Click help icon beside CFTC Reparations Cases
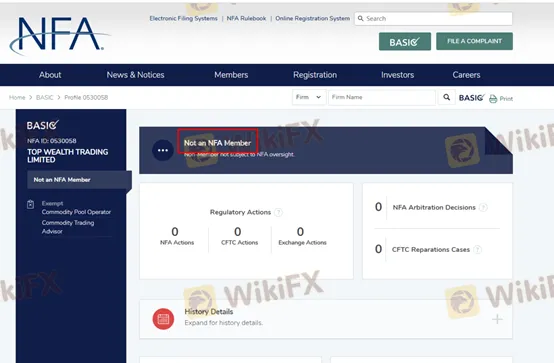This screenshot has height=363, width=554. pyautogui.click(x=478, y=250)
